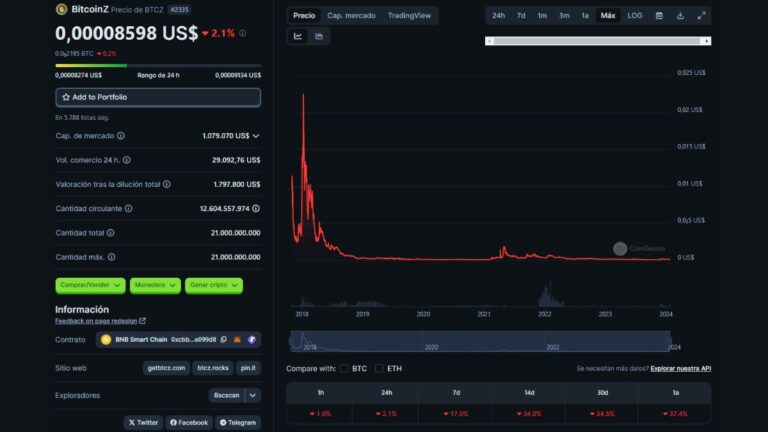This screenshot has width=768, height=432.
Task: Select the 1m time range
Action: pyautogui.click(x=542, y=16)
